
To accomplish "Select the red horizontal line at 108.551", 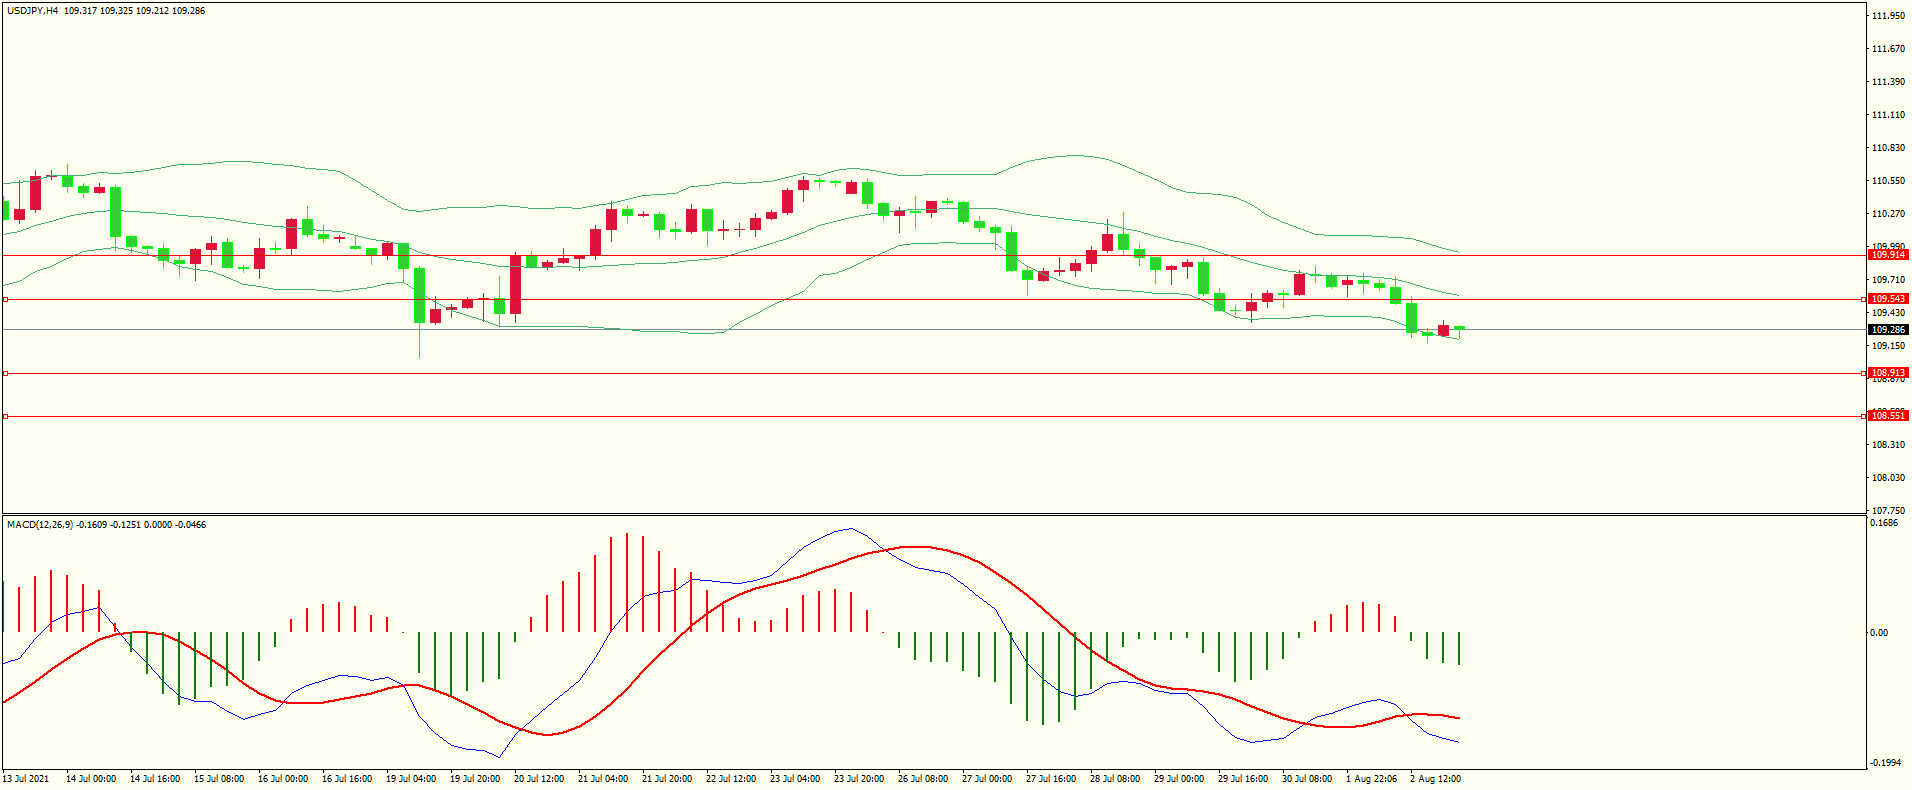I will tap(900, 416).
